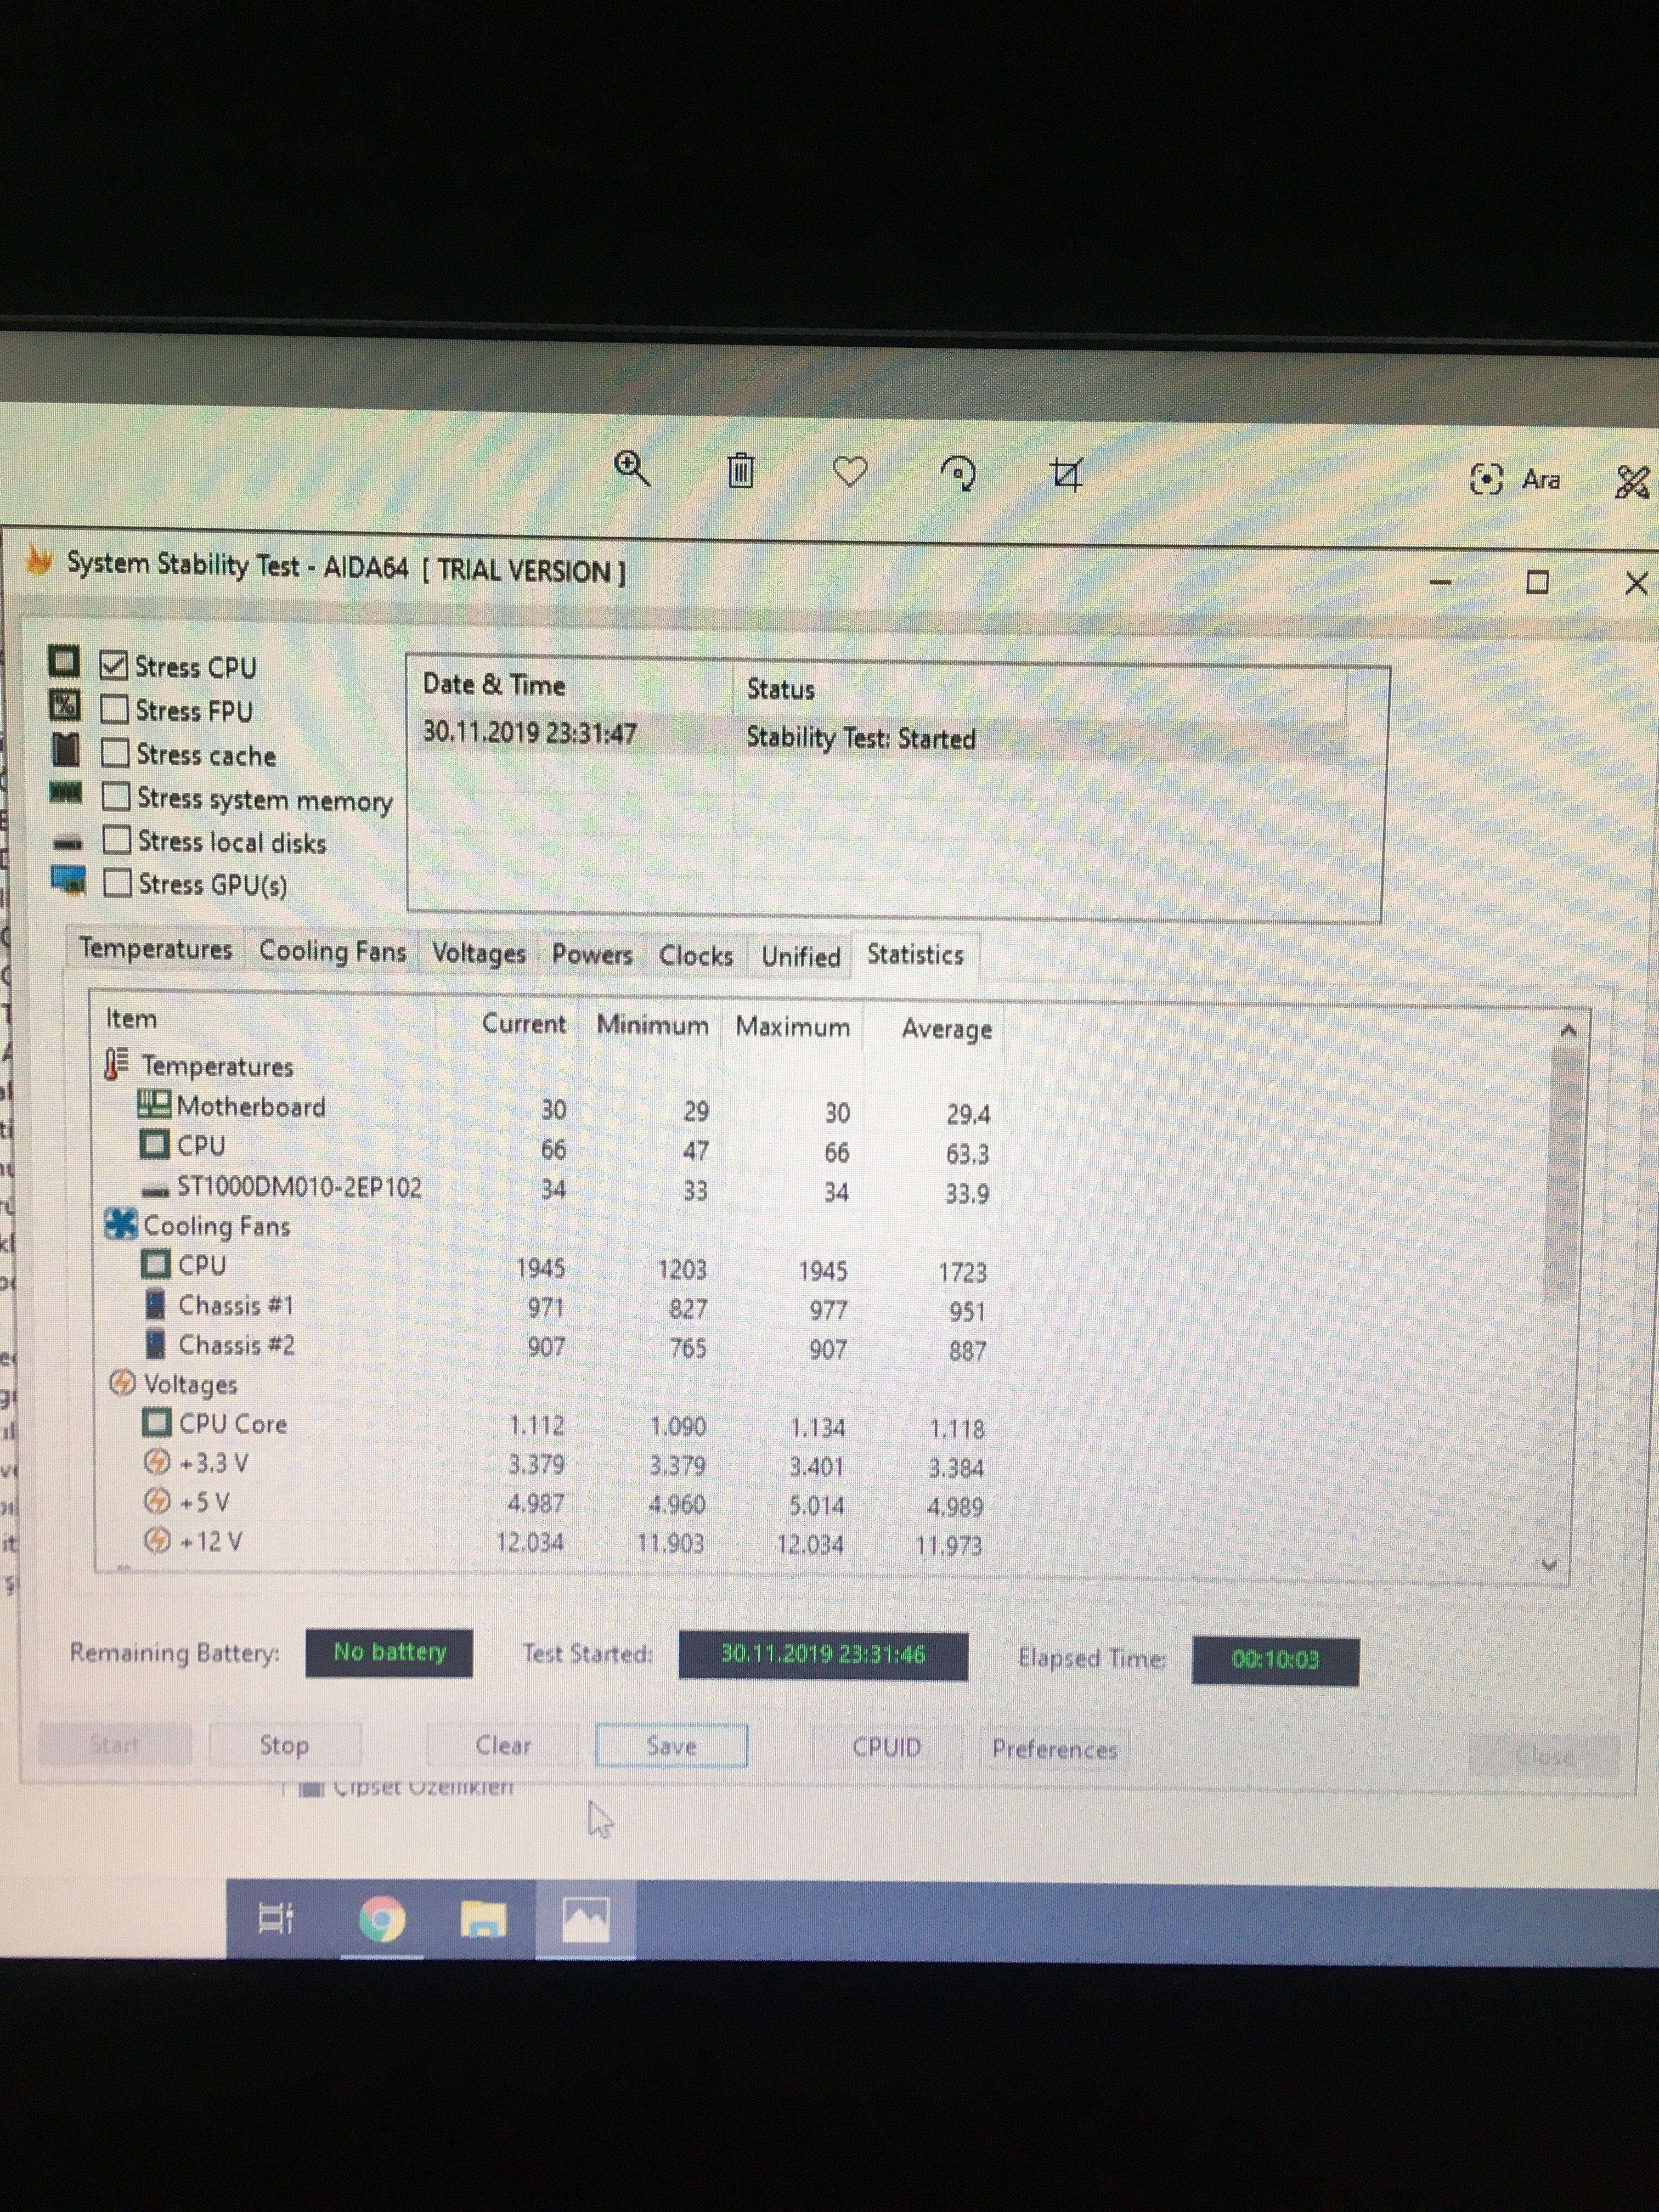1659x2212 pixels.
Task: Select the Photos app taskbar icon
Action: coord(585,1919)
